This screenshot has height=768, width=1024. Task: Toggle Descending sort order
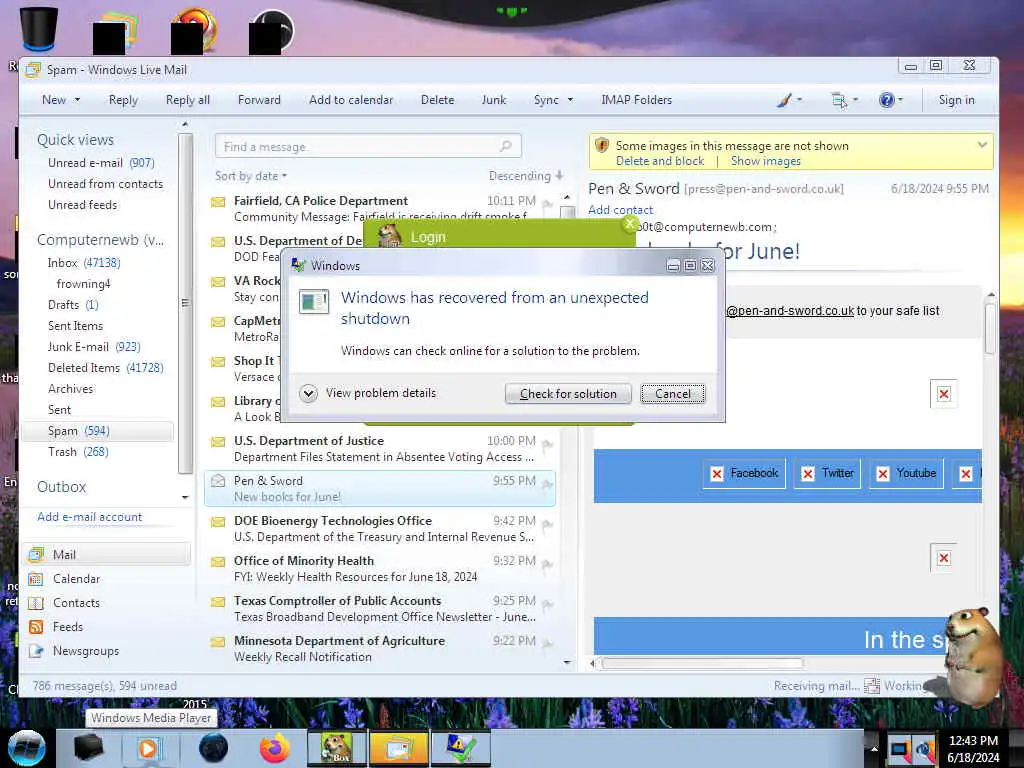click(x=526, y=176)
